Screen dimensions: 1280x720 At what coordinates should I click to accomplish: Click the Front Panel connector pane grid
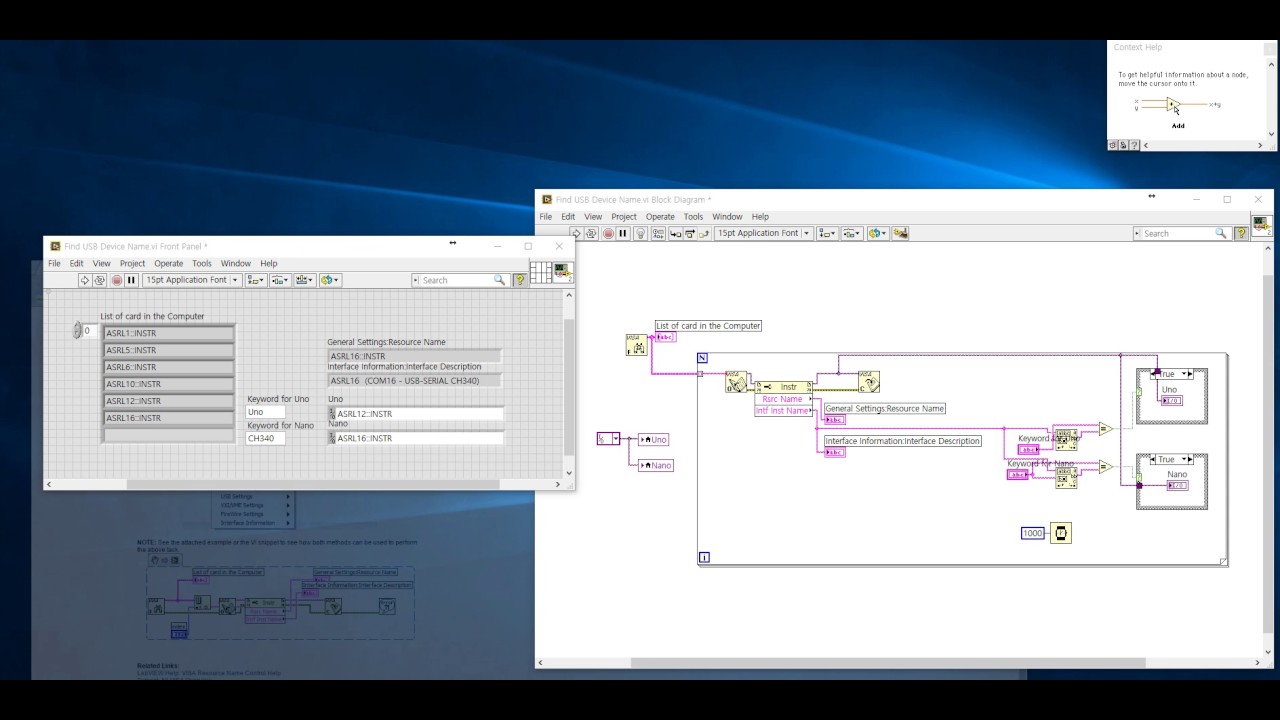tap(541, 272)
